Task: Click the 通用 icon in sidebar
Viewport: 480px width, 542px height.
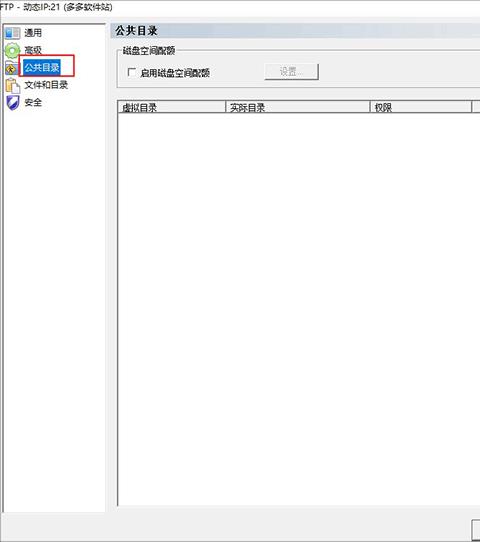Action: pos(13,33)
